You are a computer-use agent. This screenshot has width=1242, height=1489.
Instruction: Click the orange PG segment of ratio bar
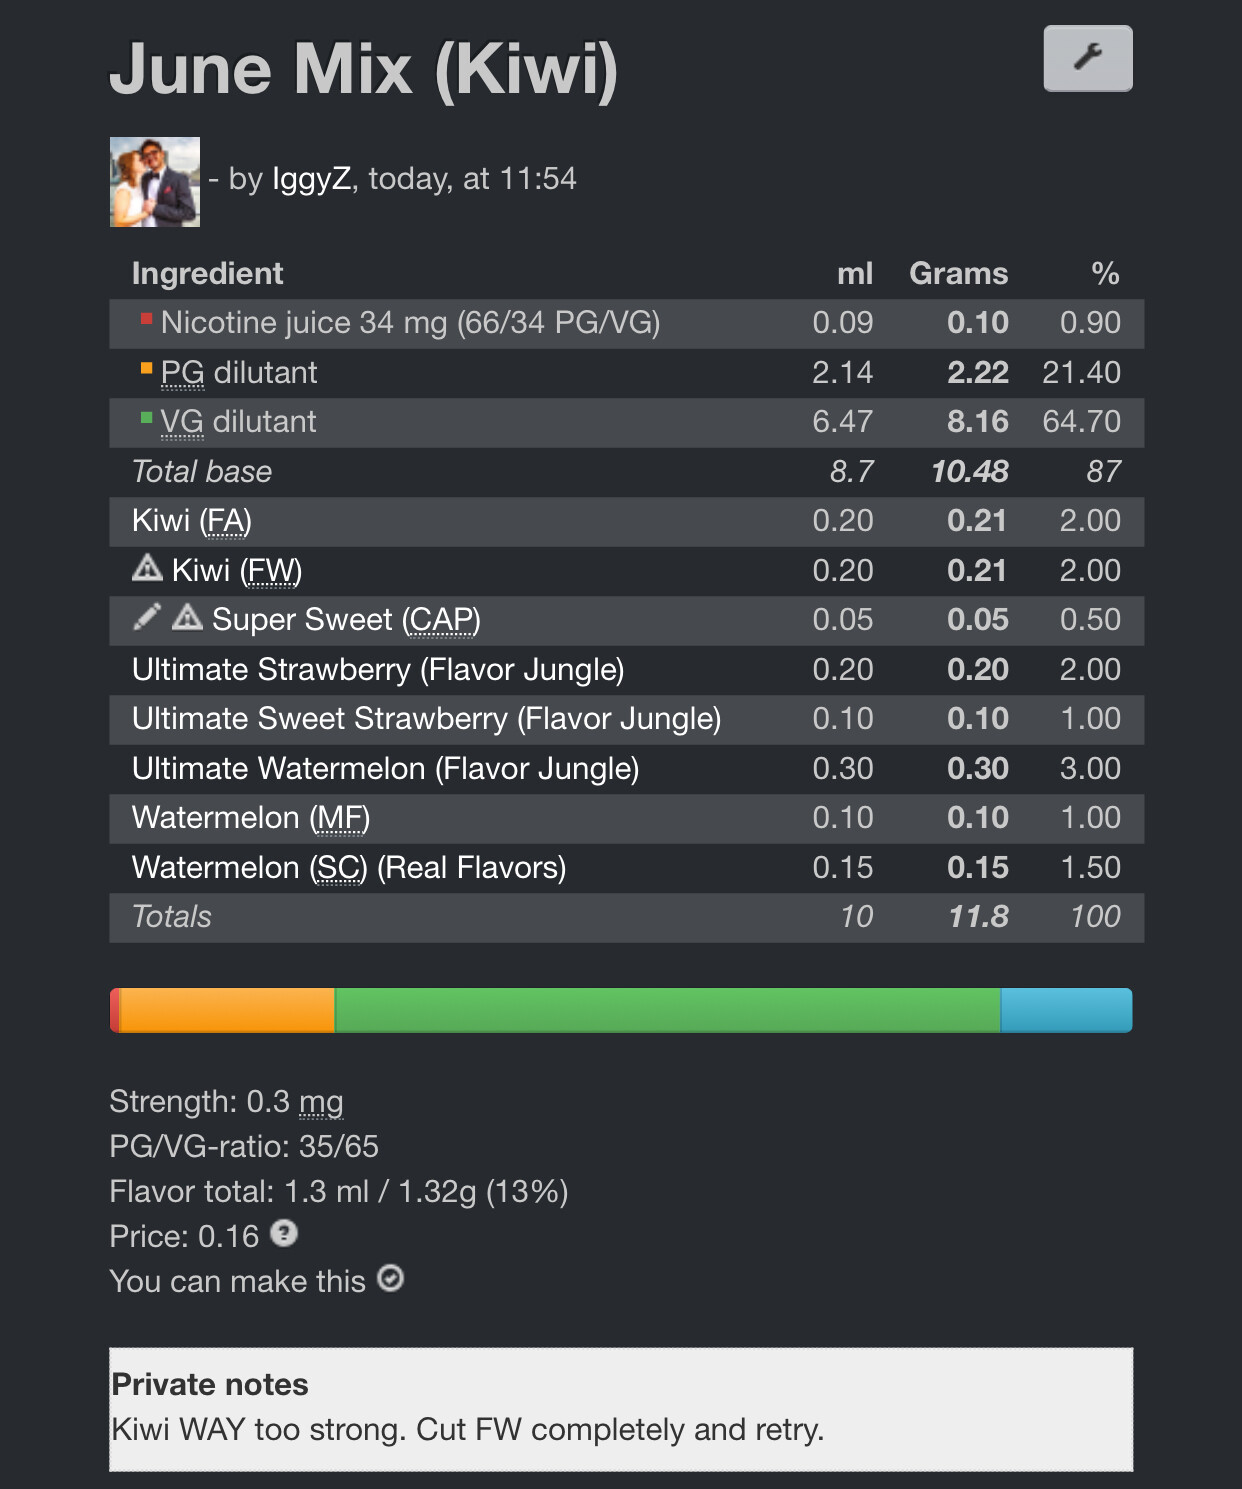(227, 1010)
